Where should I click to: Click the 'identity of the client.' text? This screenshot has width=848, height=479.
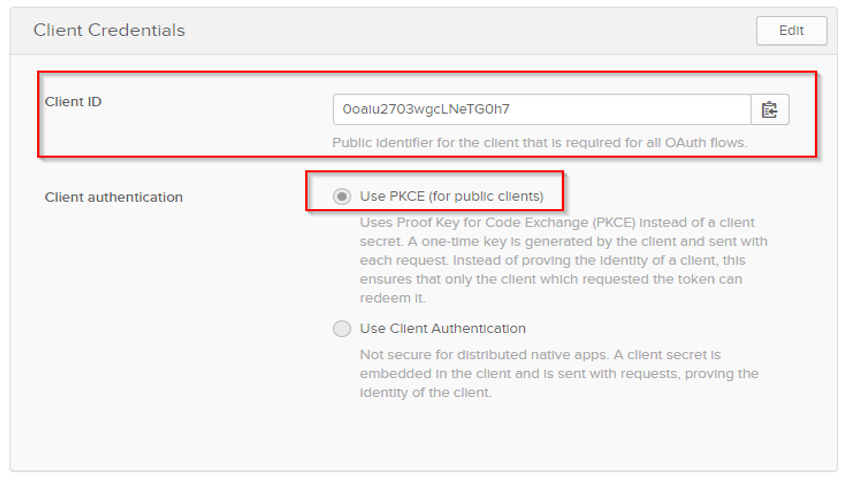425,392
